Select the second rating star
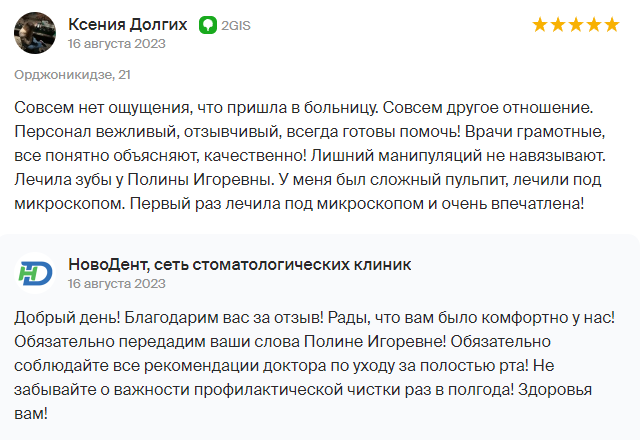This screenshot has height=440, width=643. click(x=558, y=25)
